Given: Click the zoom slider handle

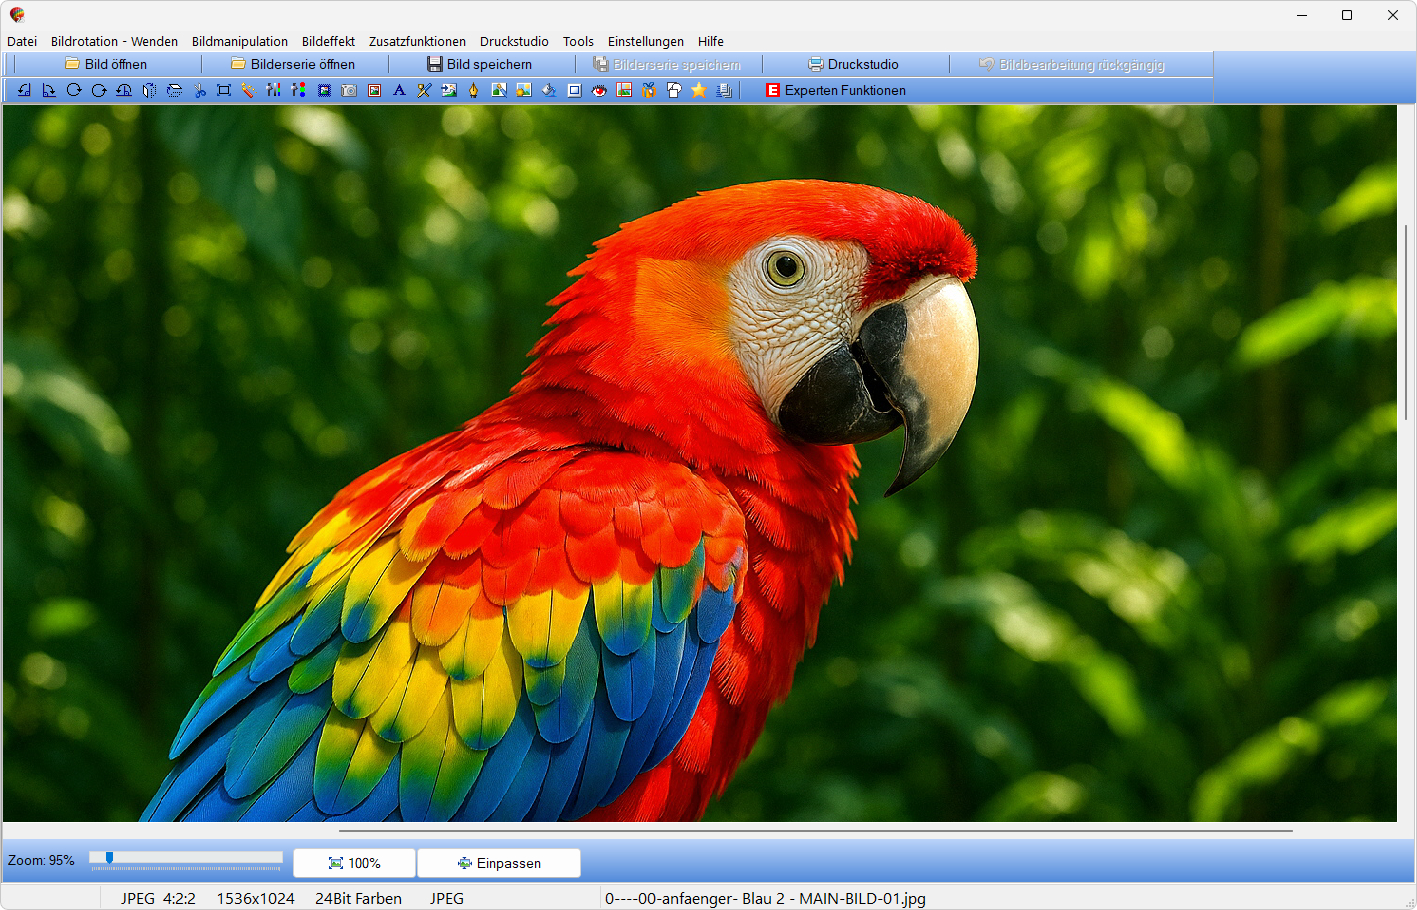Looking at the screenshot, I should click(109, 858).
